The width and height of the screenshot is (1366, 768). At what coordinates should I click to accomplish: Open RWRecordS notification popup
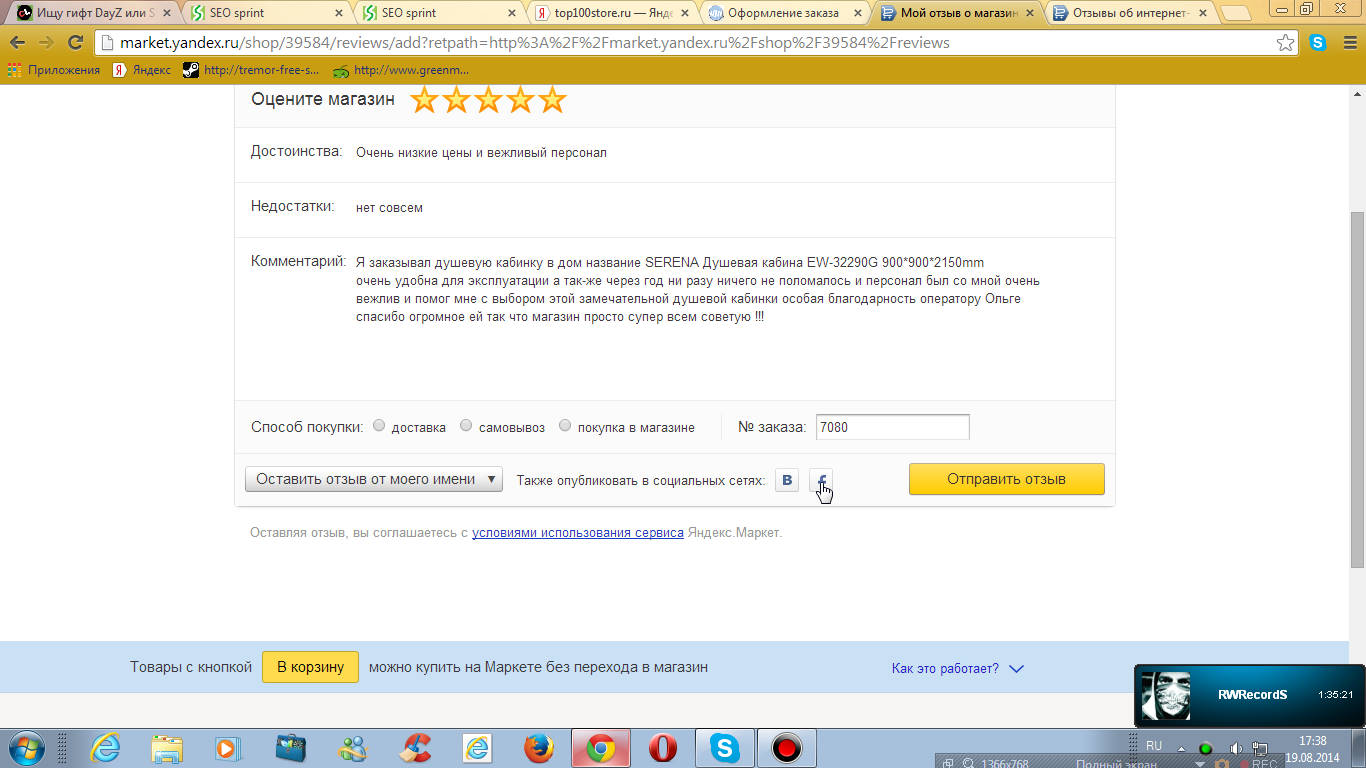coord(1249,695)
